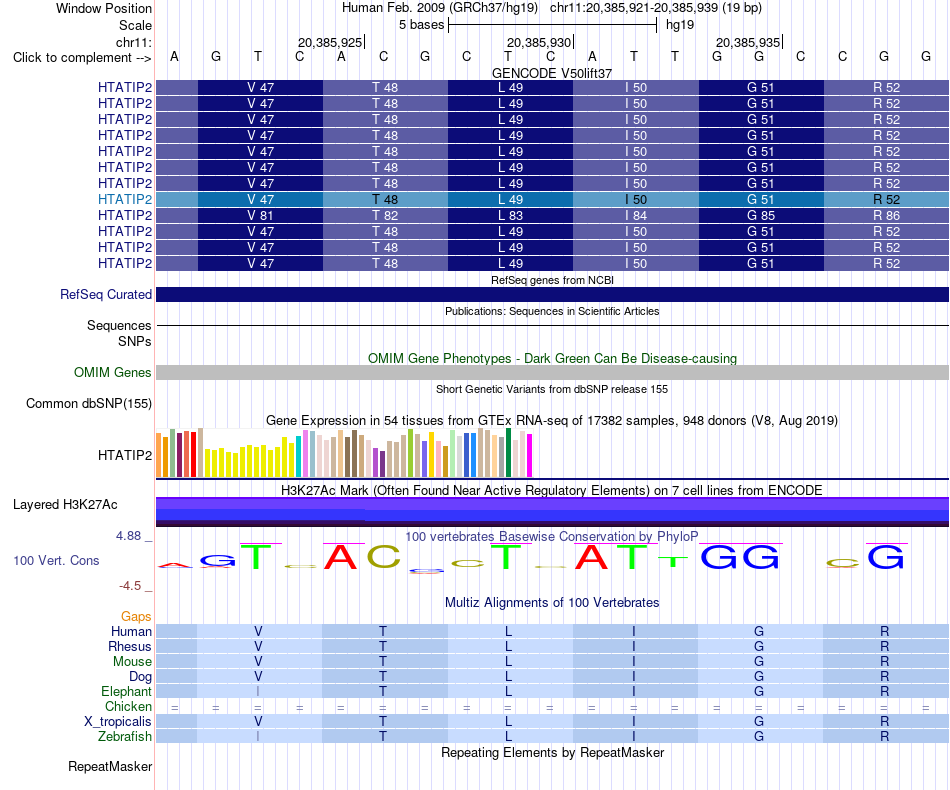Image resolution: width=950 pixels, height=790 pixels.
Task: Select the light-blue highlighted HTATIP2 transcript label
Action: click(x=125, y=199)
